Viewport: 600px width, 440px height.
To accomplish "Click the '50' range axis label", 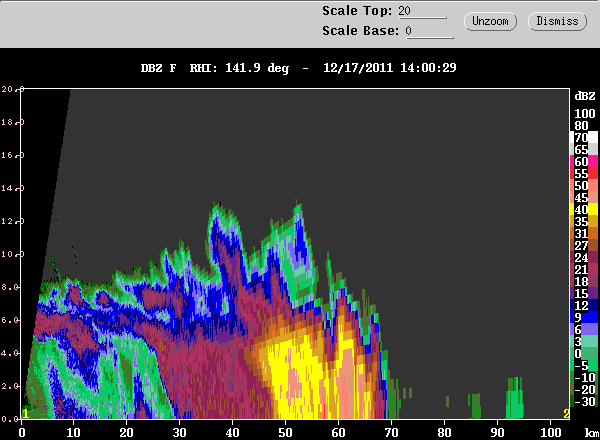I will pyautogui.click(x=285, y=433).
